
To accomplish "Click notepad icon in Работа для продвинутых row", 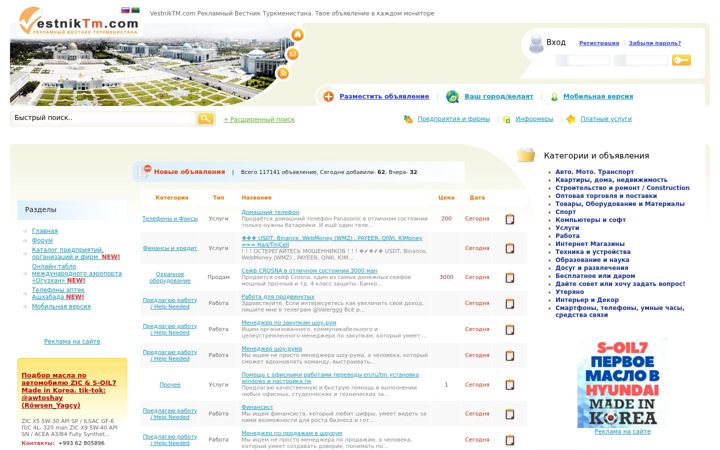I will [510, 304].
